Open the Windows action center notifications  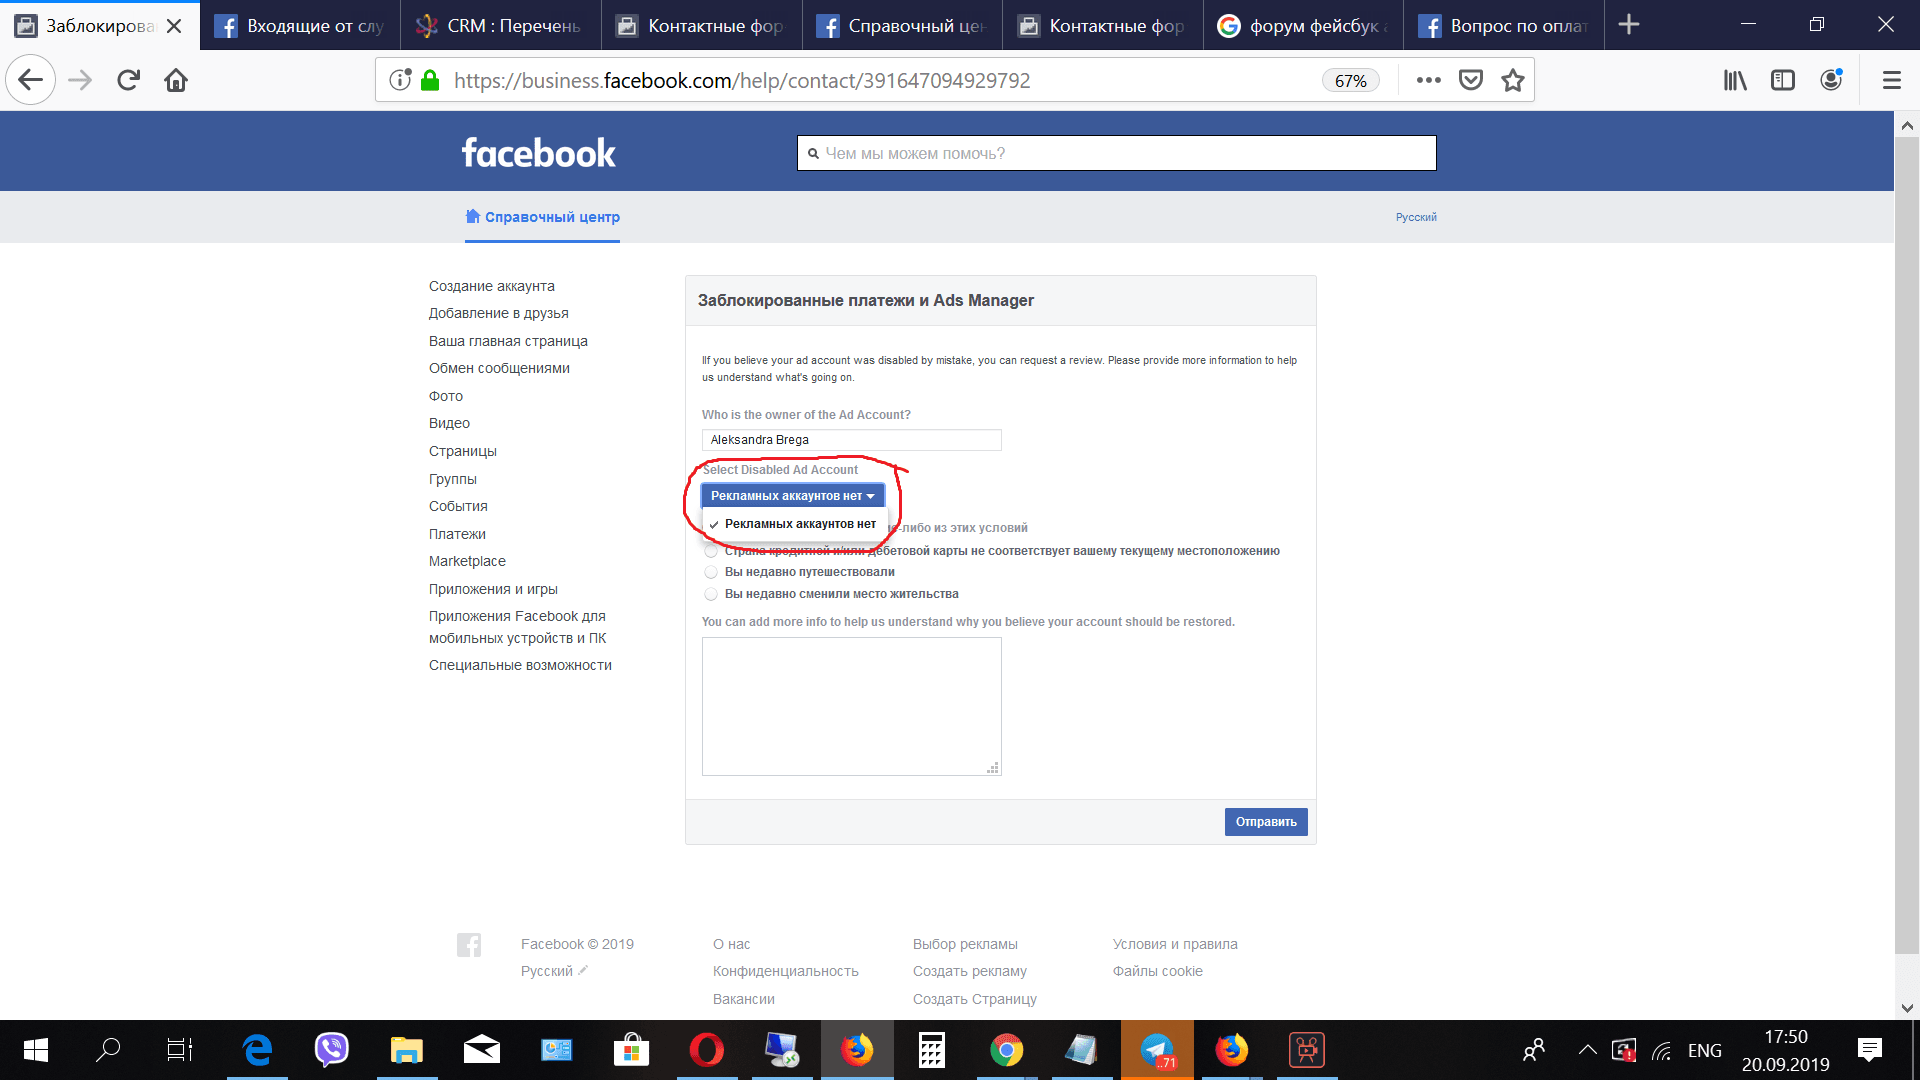(1870, 1050)
